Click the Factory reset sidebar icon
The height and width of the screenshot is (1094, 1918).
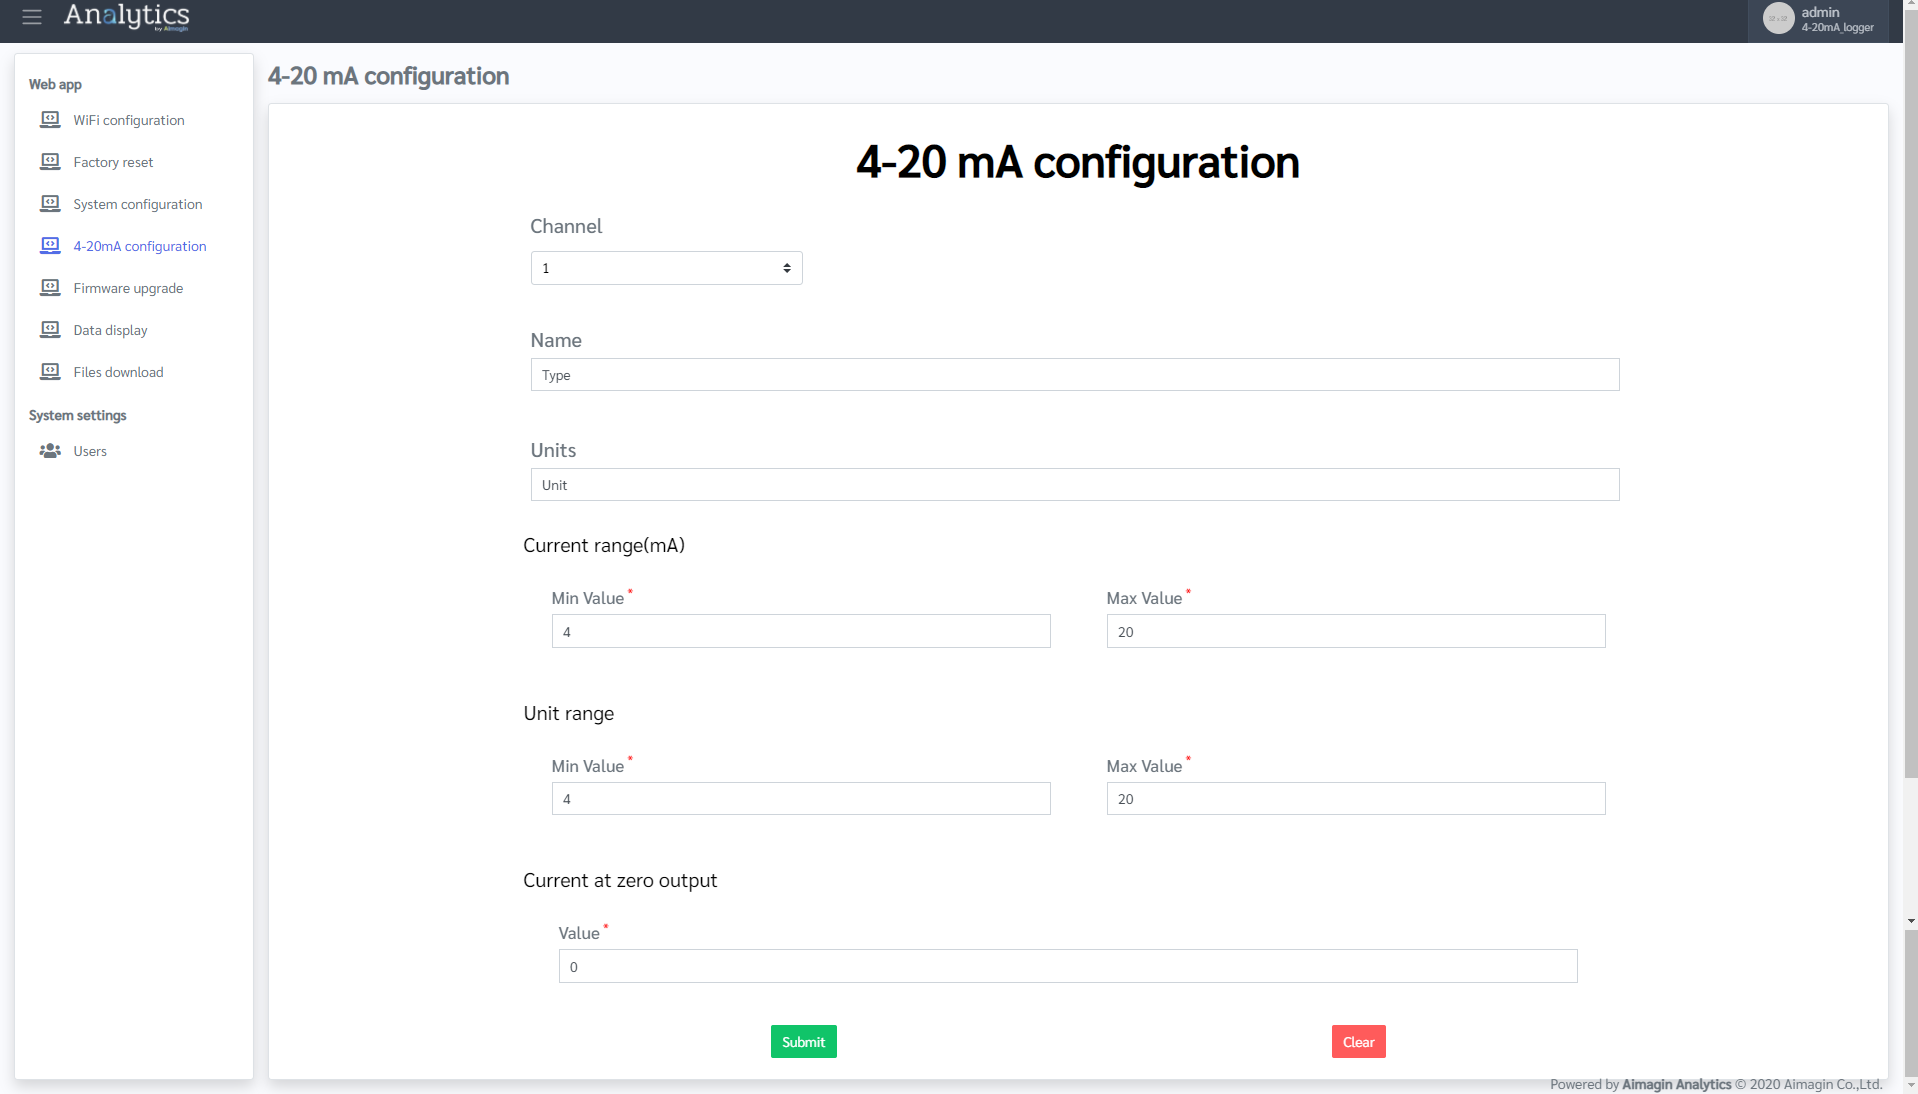pos(50,162)
